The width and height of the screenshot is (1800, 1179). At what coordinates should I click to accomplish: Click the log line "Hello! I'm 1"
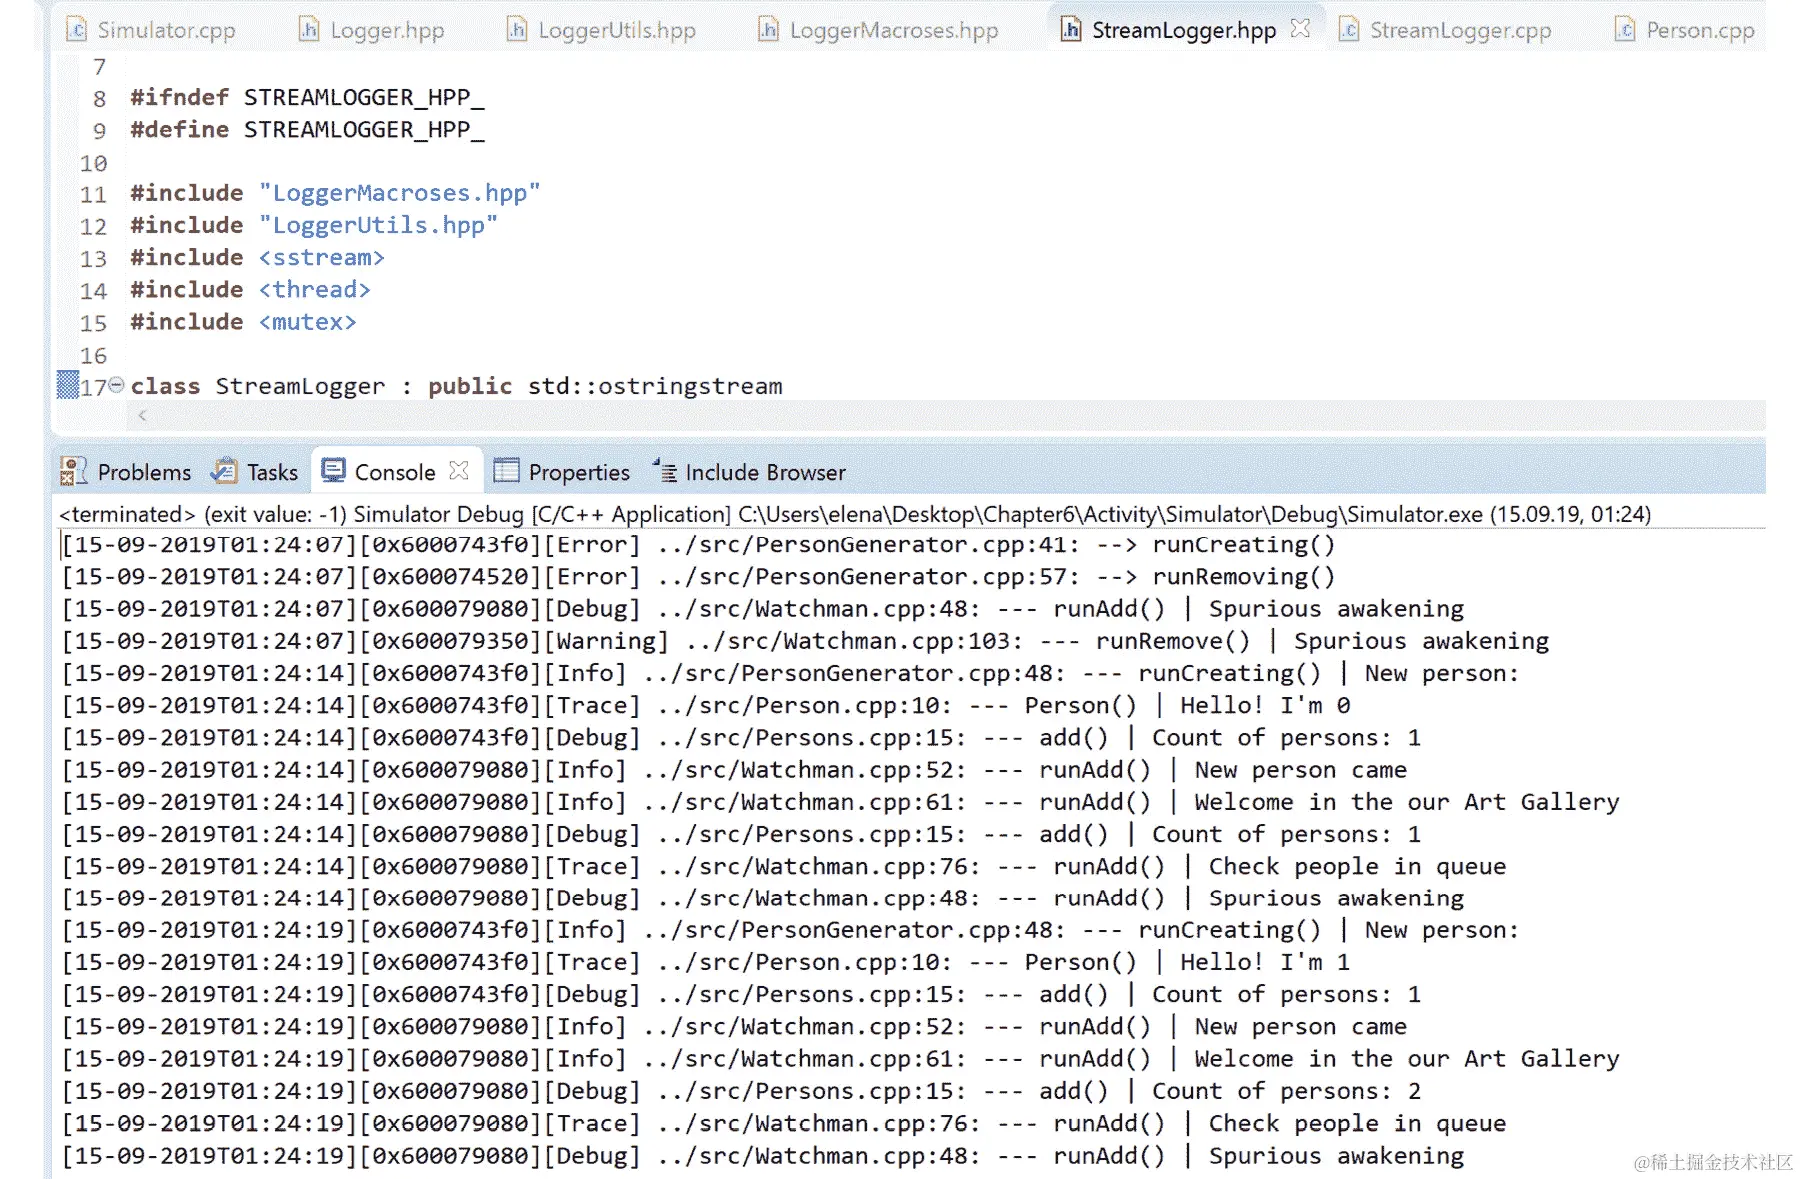coord(706,962)
